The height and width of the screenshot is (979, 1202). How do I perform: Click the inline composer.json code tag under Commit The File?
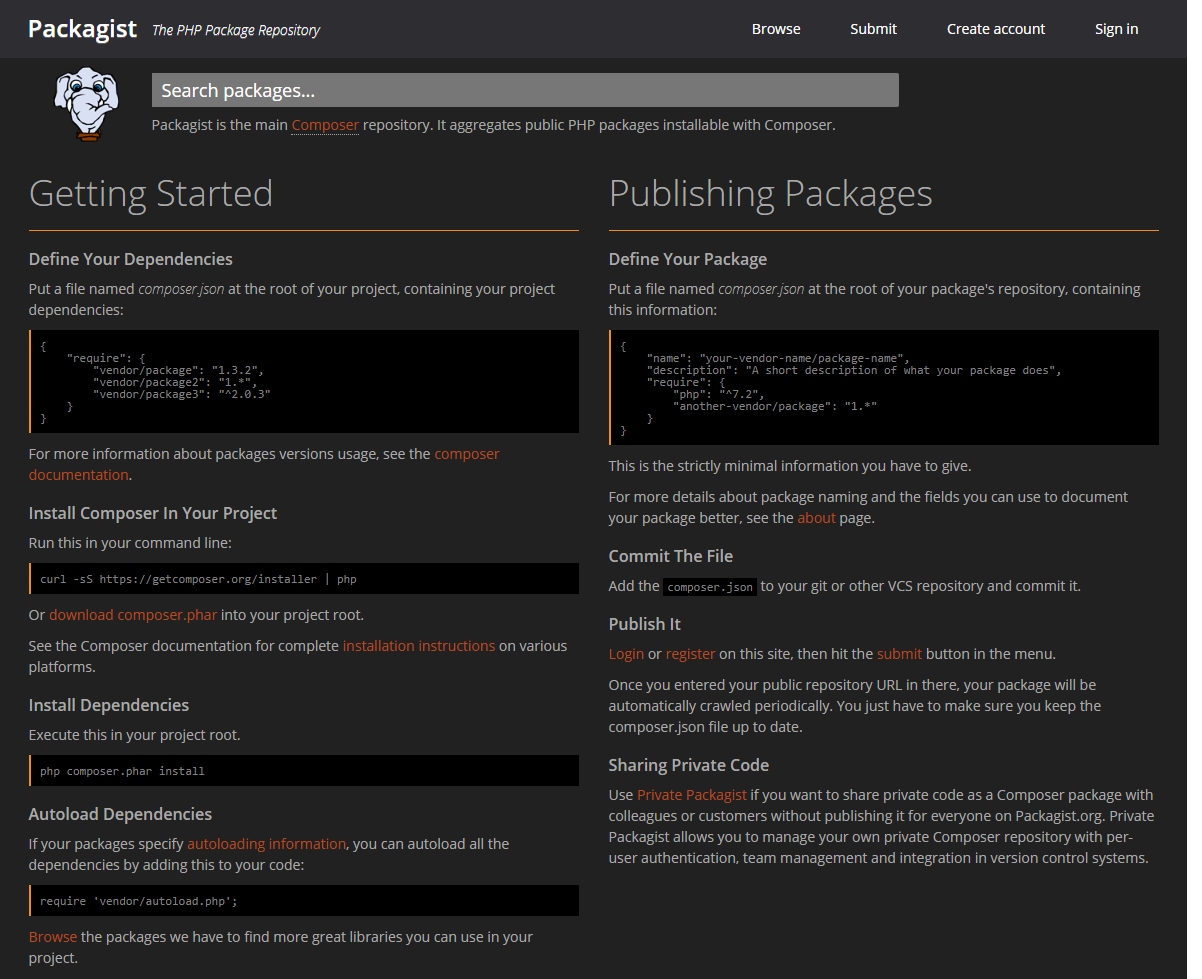point(710,587)
